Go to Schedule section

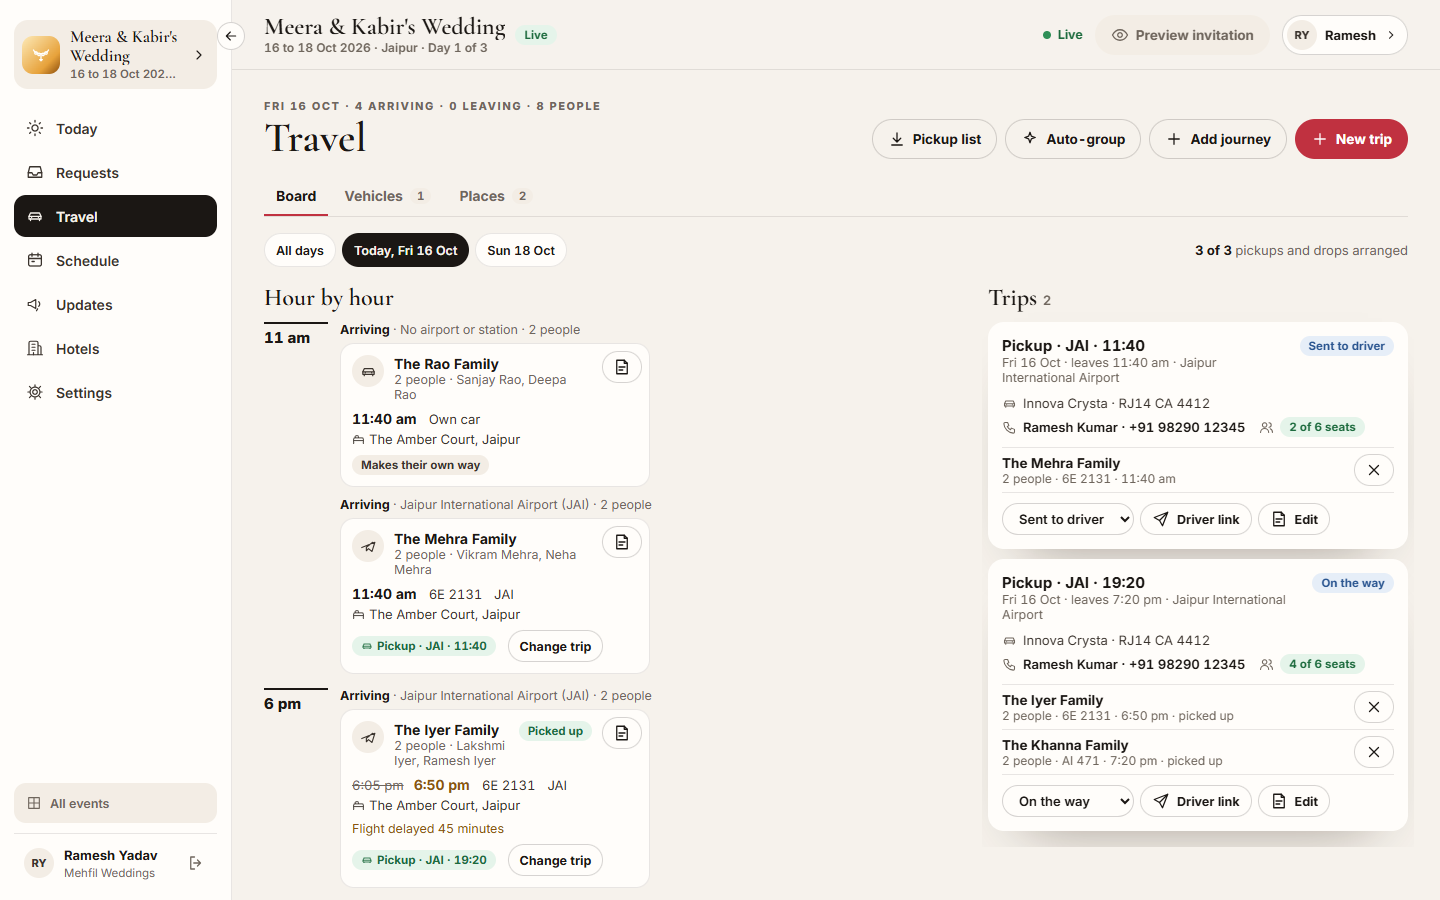click(x=115, y=261)
